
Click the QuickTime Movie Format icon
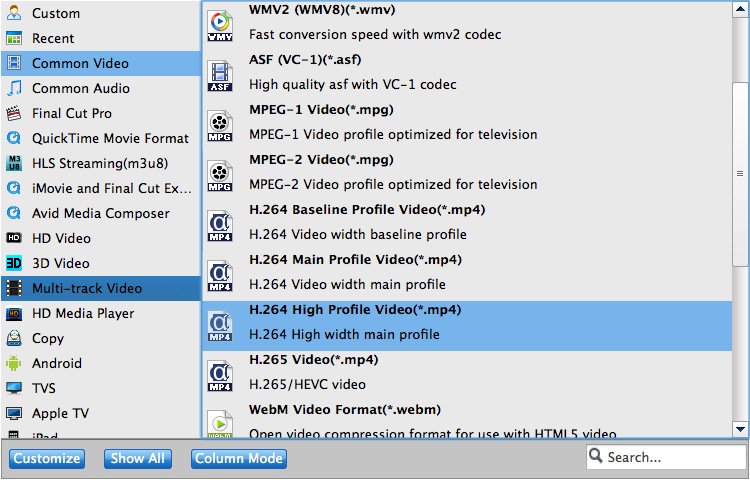(x=14, y=138)
